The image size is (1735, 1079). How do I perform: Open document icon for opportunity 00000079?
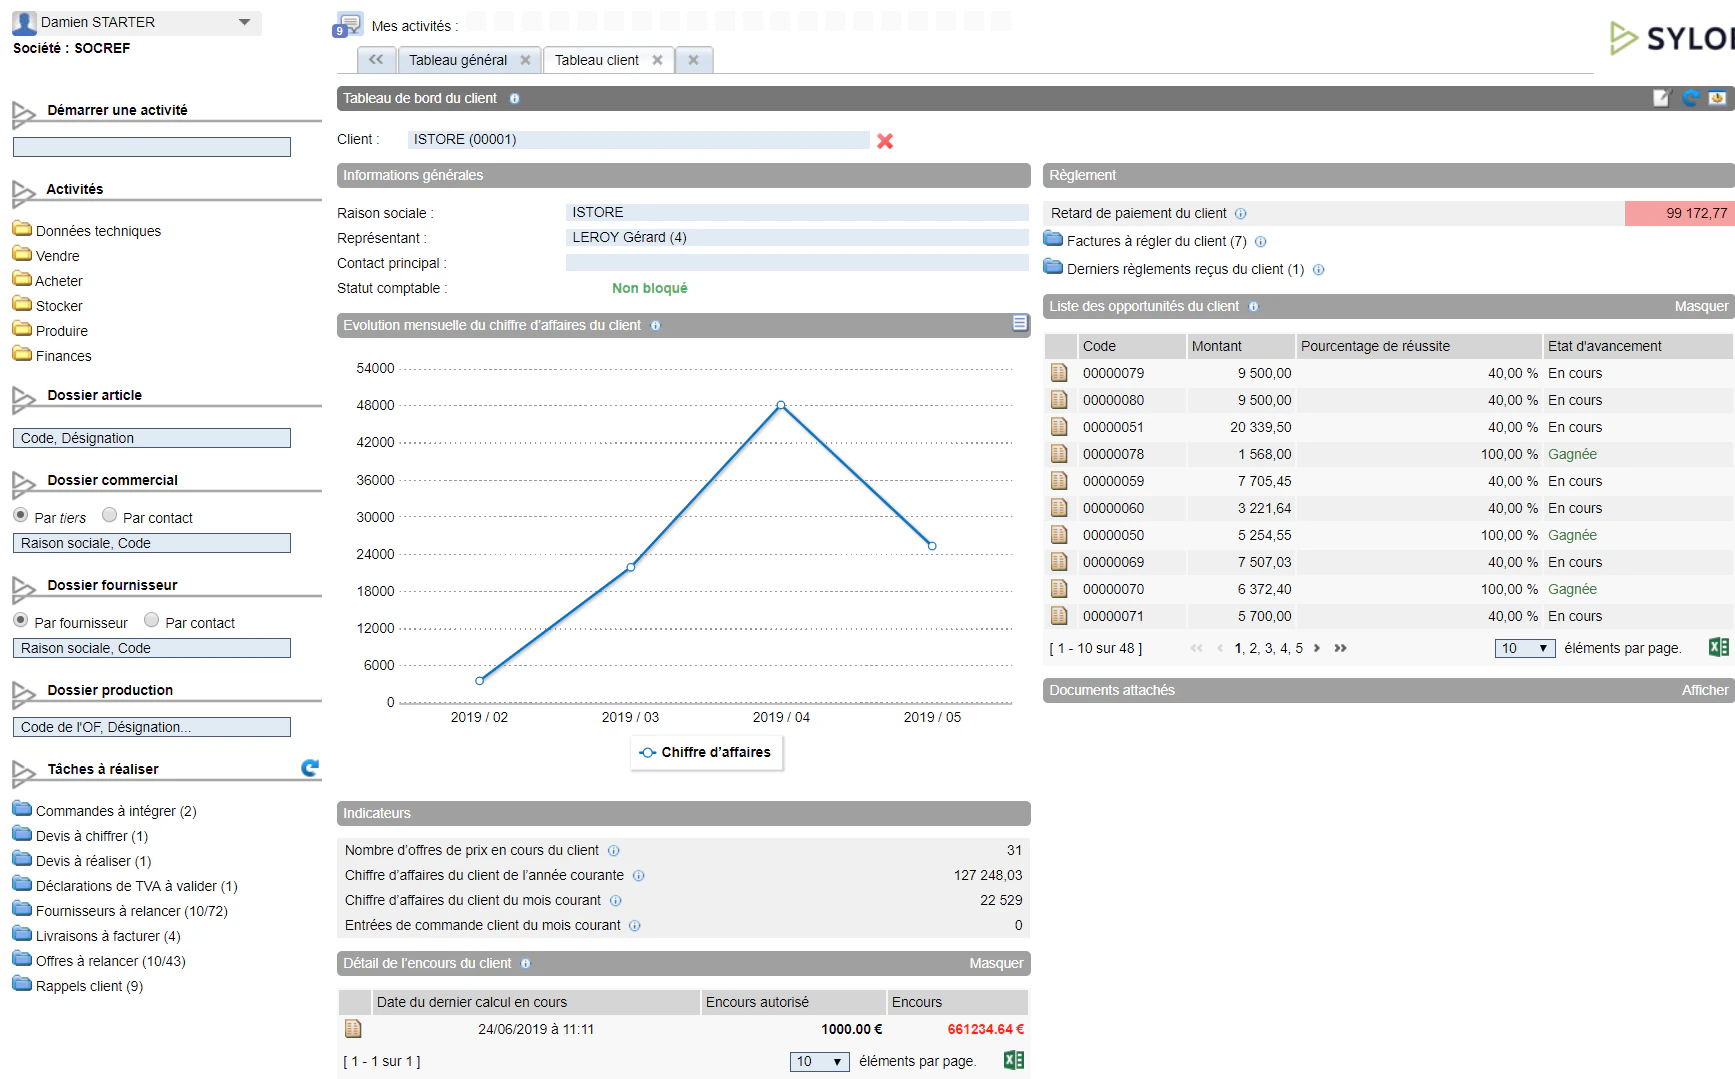point(1059,373)
